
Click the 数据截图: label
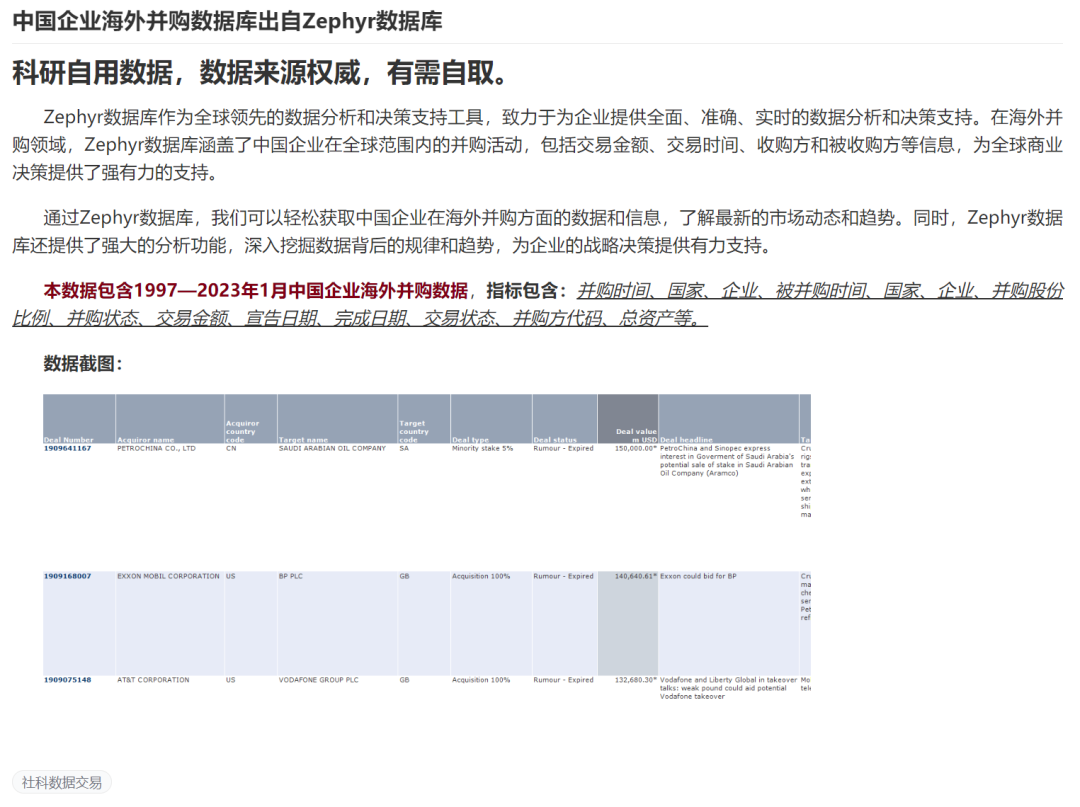(83, 364)
